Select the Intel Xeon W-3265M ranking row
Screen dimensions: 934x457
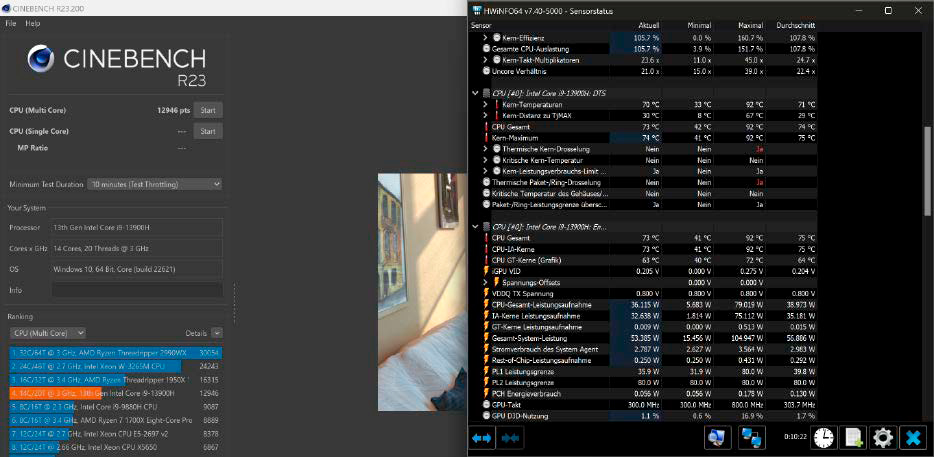click(116, 366)
